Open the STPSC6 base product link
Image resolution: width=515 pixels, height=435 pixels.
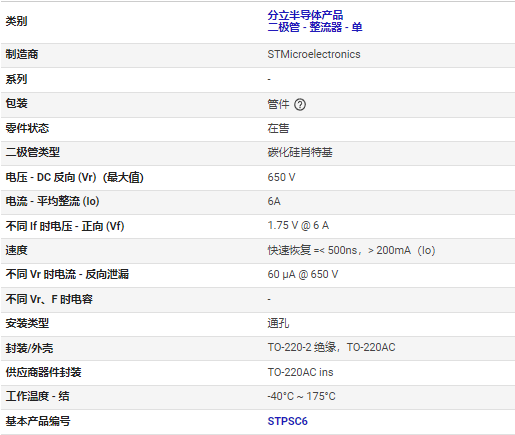click(287, 421)
